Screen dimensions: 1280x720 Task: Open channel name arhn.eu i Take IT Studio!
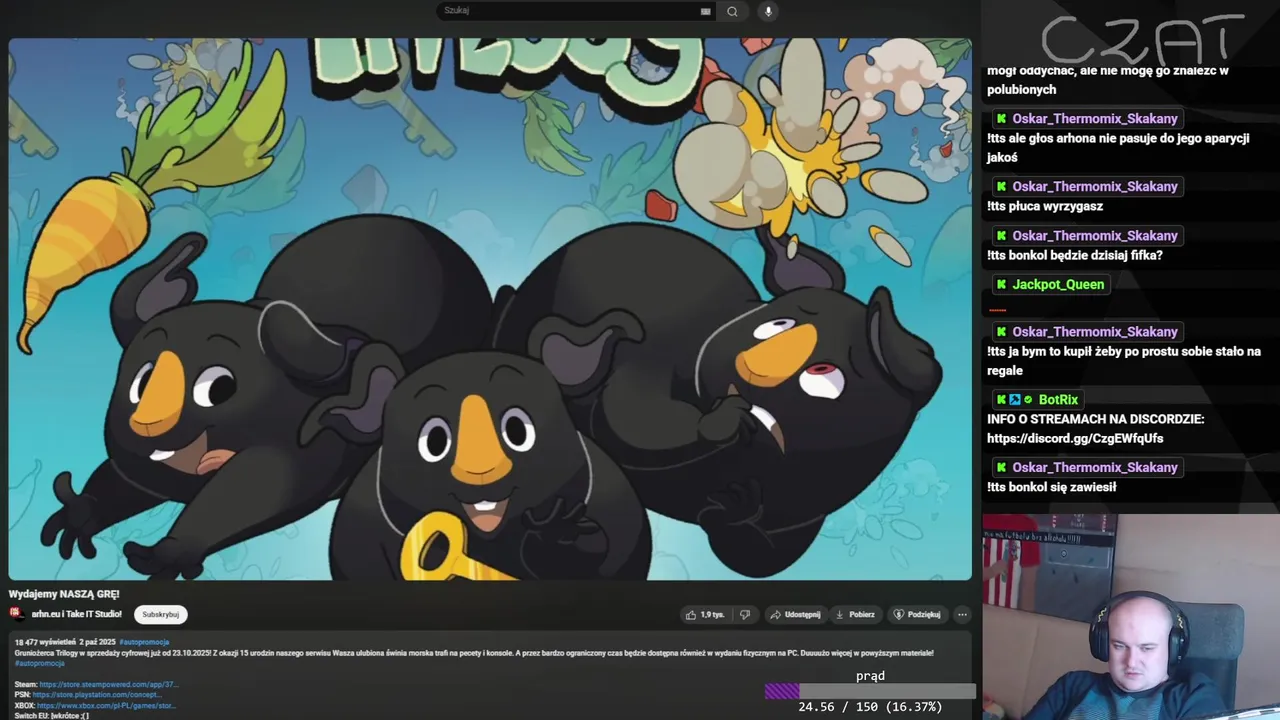tap(76, 614)
